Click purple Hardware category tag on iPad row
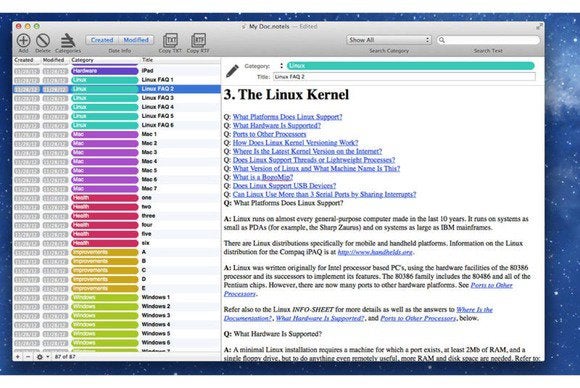This screenshot has height=388, width=580. click(x=105, y=71)
